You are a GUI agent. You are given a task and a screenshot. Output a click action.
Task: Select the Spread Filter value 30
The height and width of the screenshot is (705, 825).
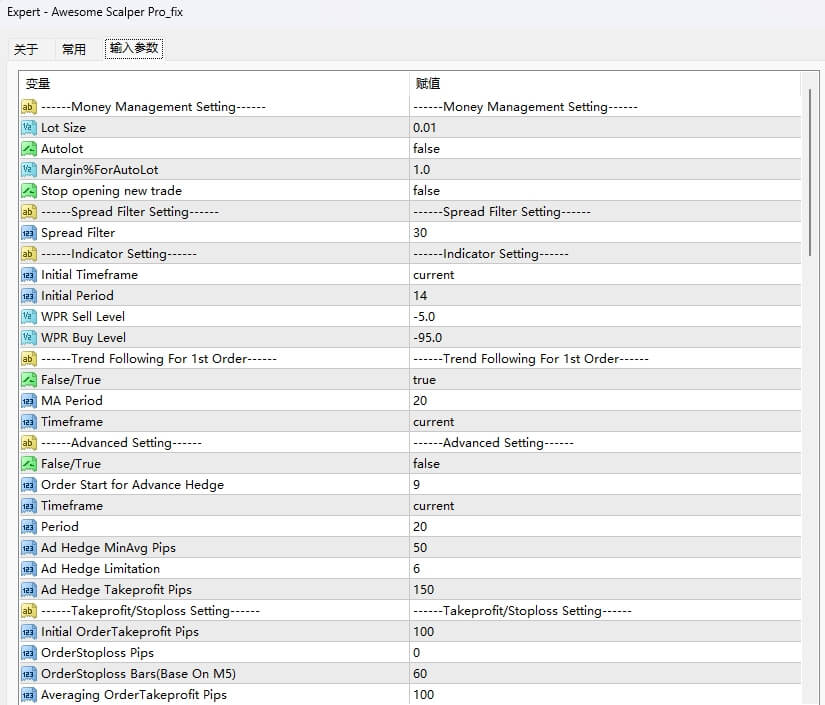[x=420, y=233]
